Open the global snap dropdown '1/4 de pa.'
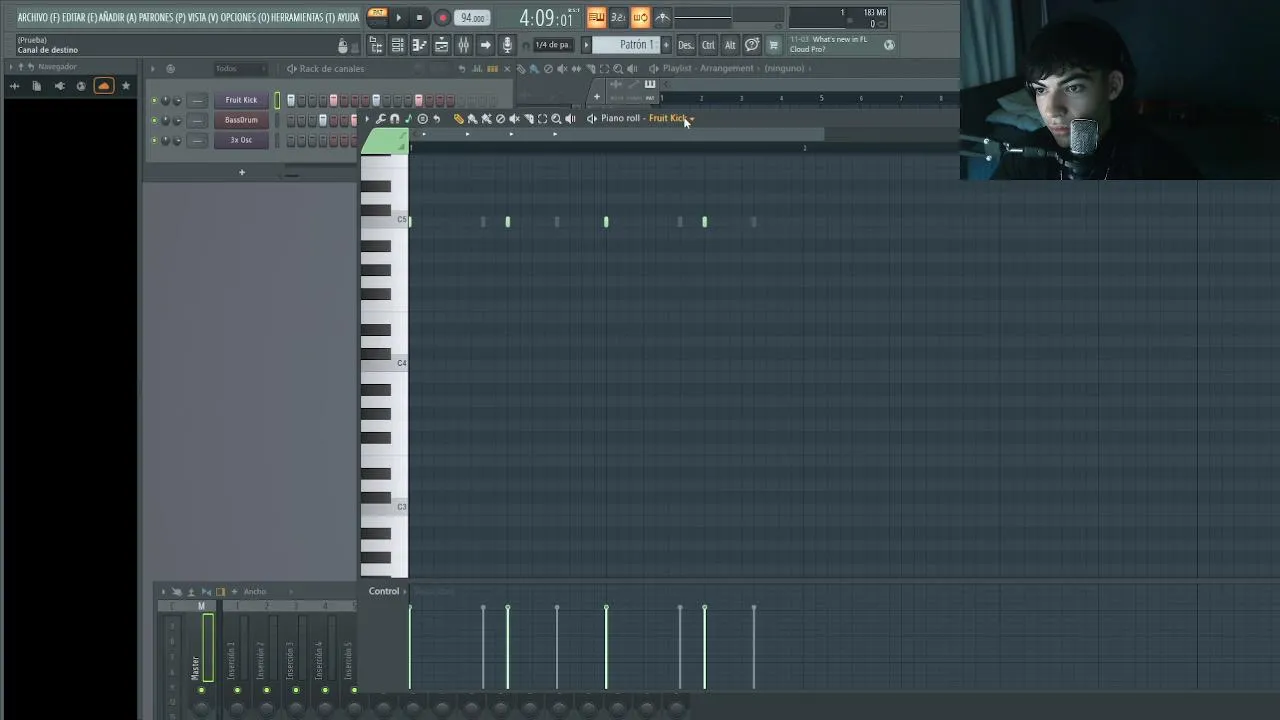This screenshot has height=720, width=1280. tap(552, 45)
